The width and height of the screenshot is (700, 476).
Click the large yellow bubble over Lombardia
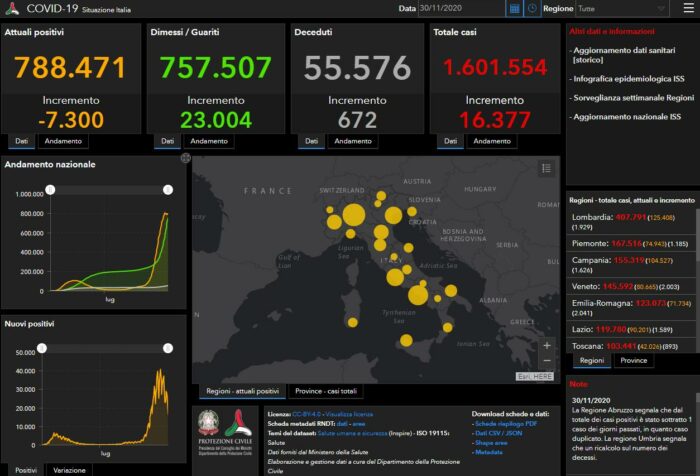point(354,215)
